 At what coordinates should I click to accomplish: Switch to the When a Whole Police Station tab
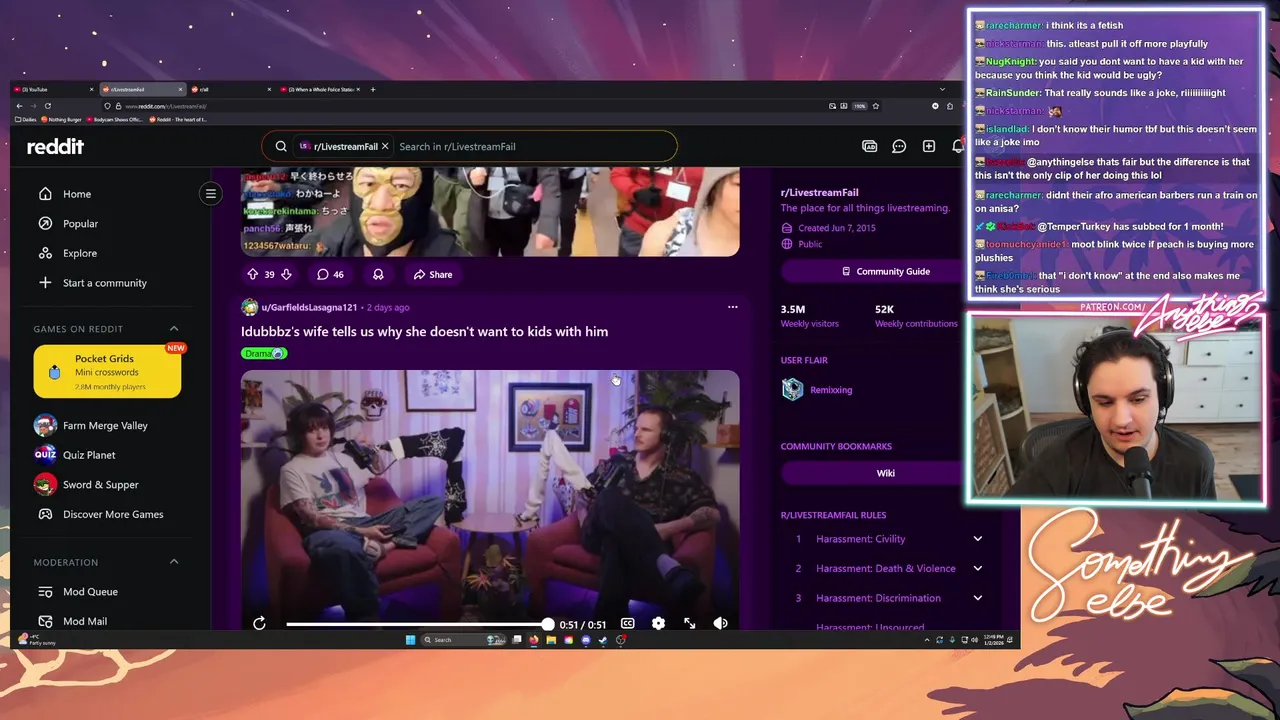320,89
